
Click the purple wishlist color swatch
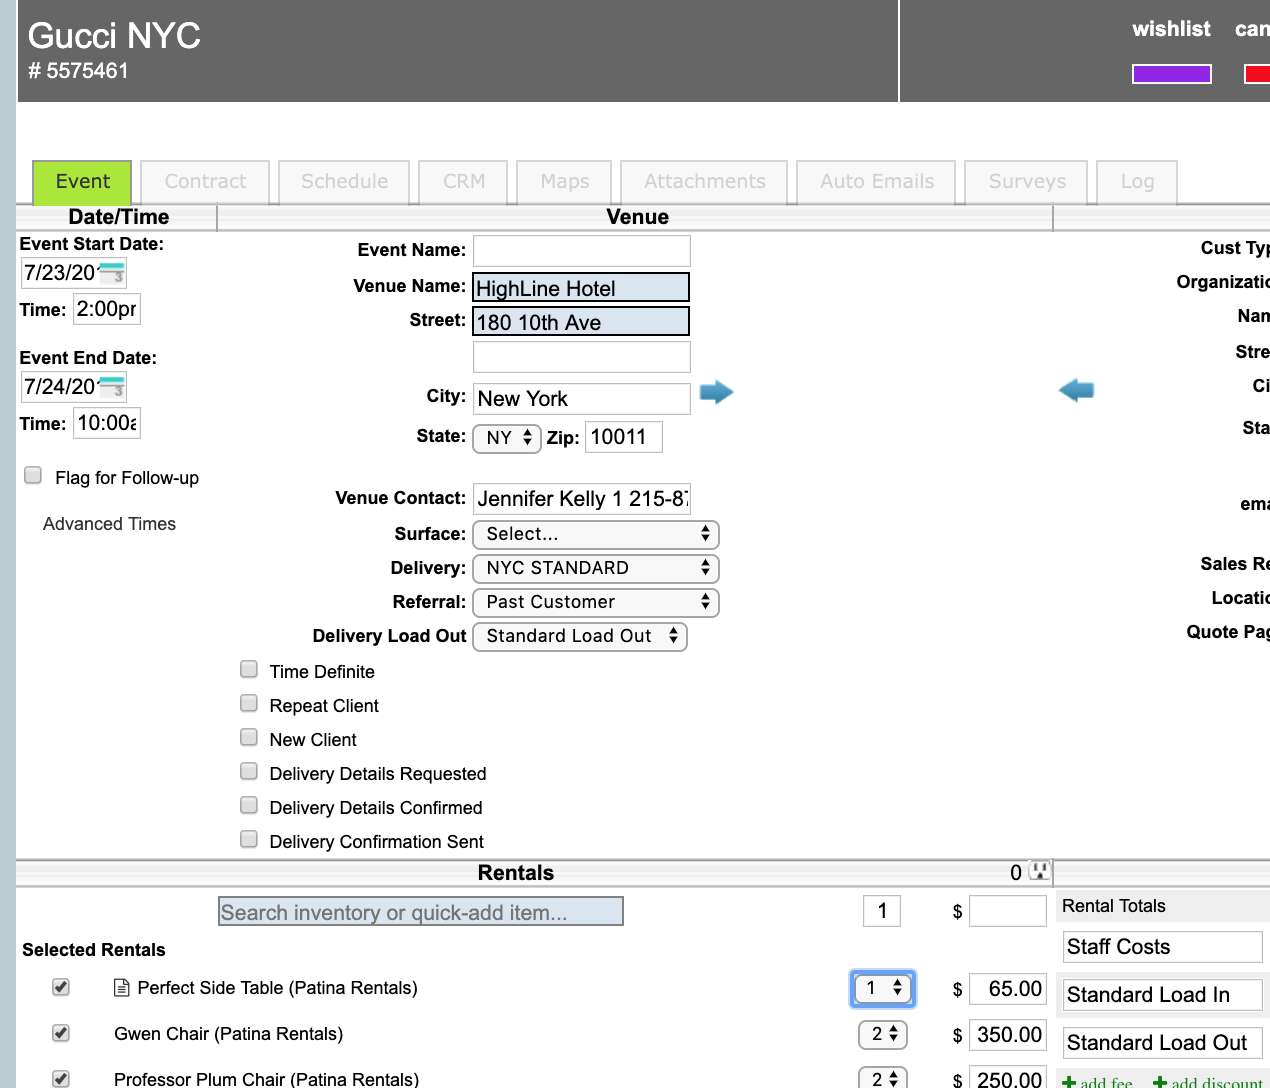[x=1171, y=74]
